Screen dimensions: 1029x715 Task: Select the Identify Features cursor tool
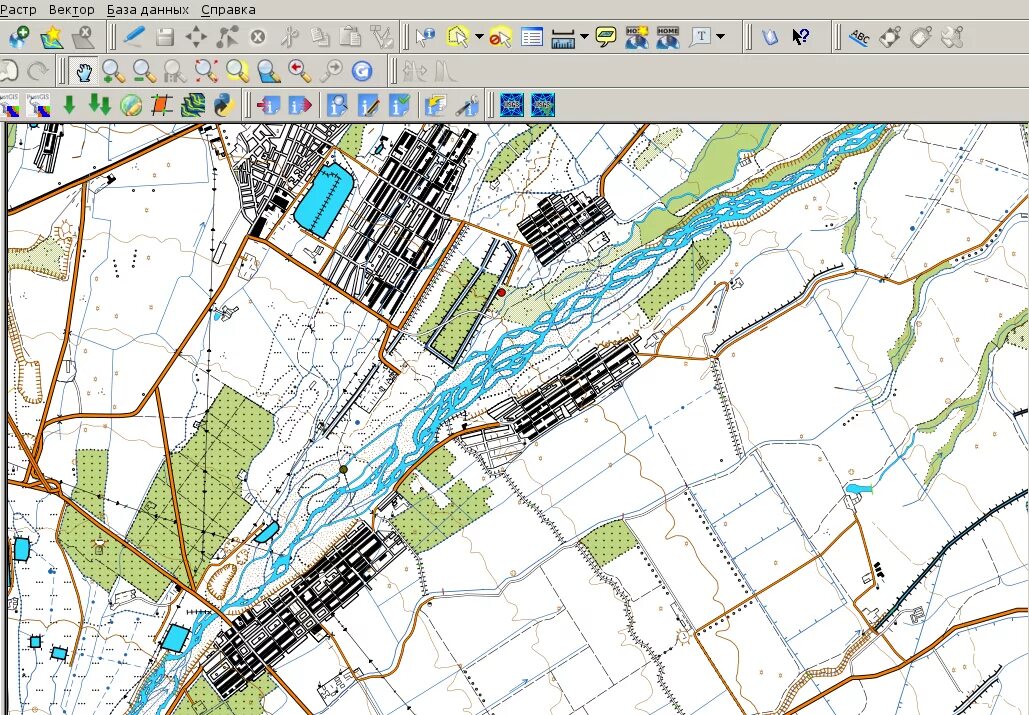pos(425,36)
